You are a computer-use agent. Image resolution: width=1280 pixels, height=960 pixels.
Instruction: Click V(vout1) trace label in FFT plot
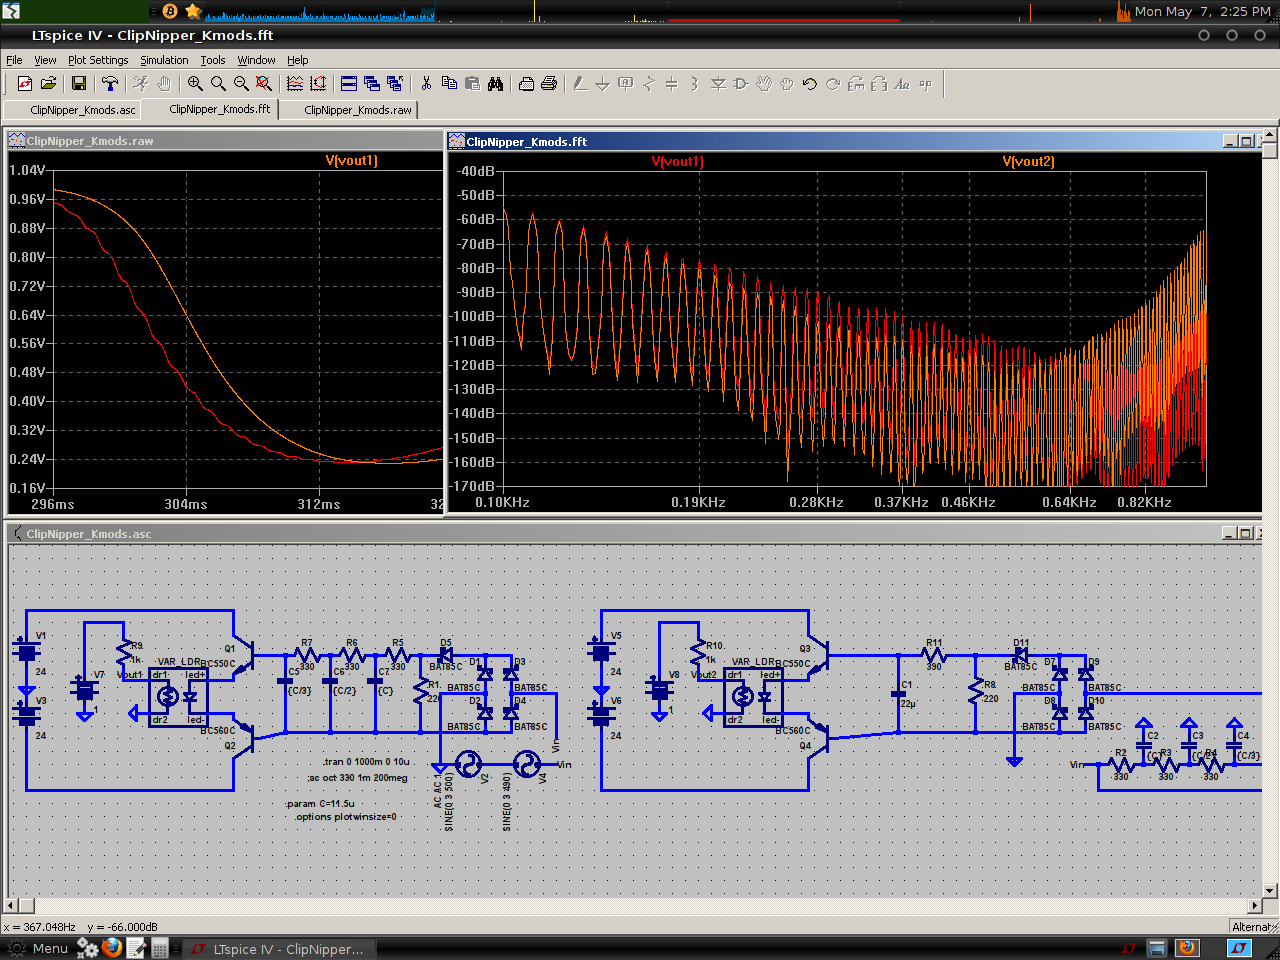[677, 161]
